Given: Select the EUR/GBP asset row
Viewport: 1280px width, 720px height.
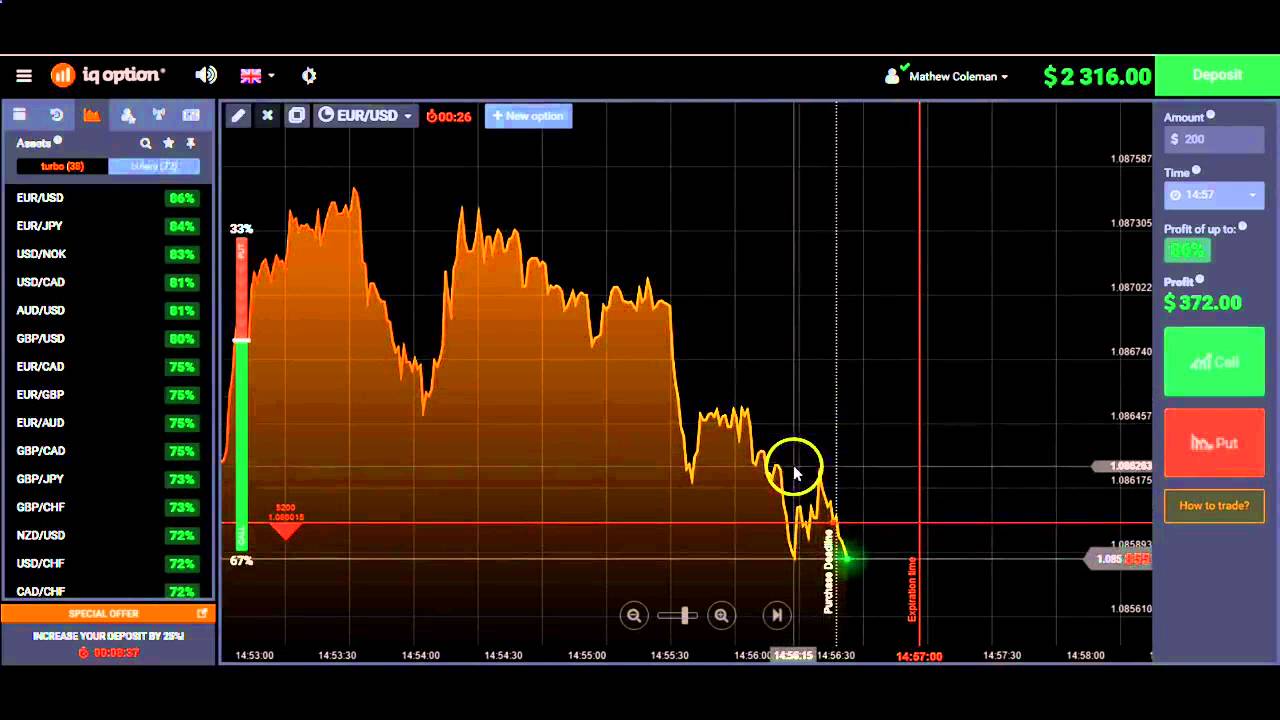Looking at the screenshot, I should 106,394.
